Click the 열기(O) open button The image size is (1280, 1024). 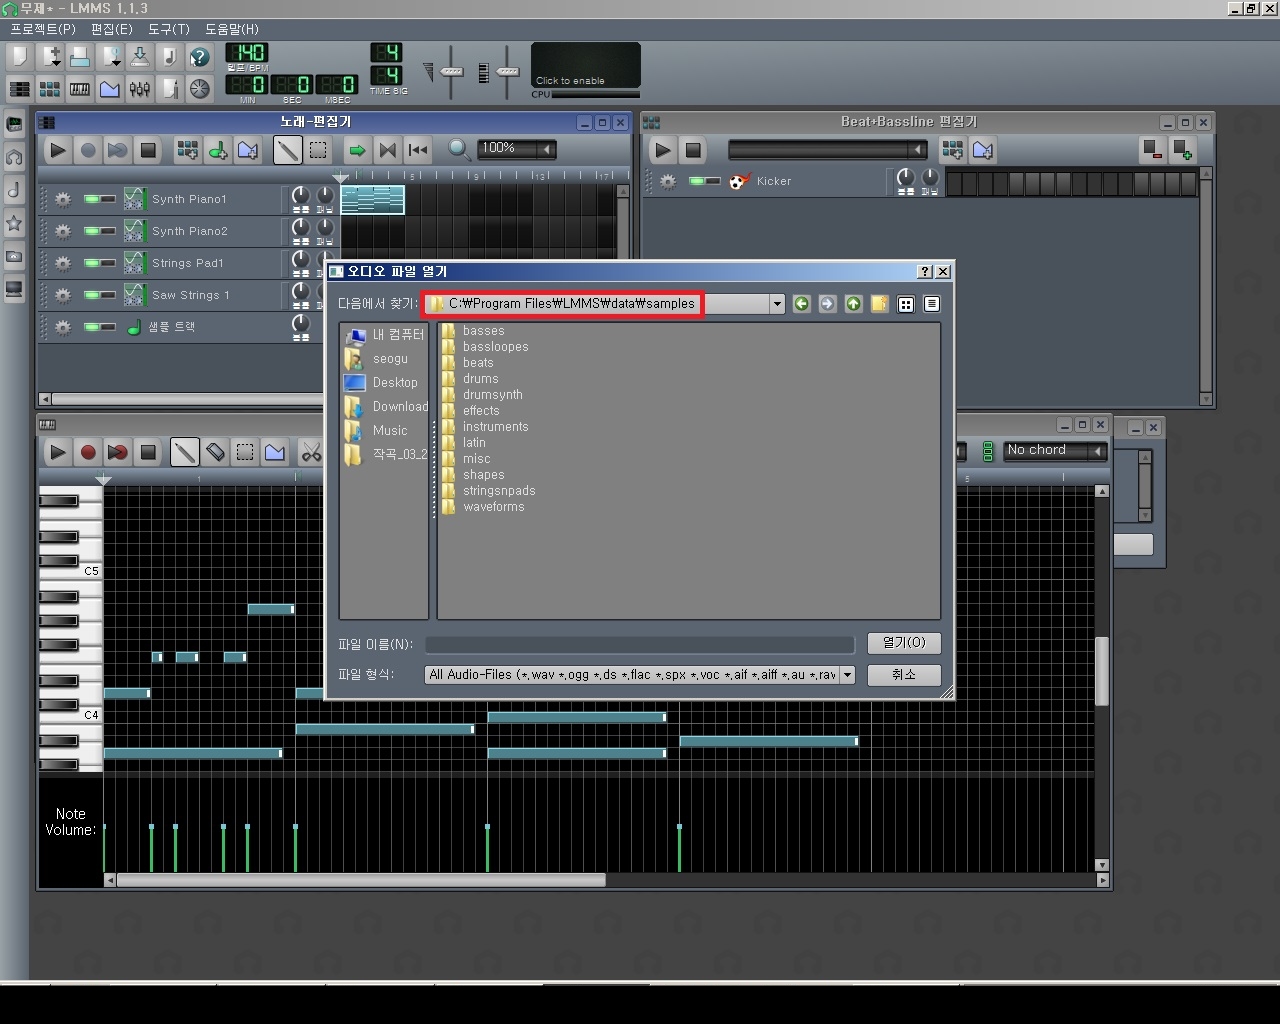coord(904,643)
